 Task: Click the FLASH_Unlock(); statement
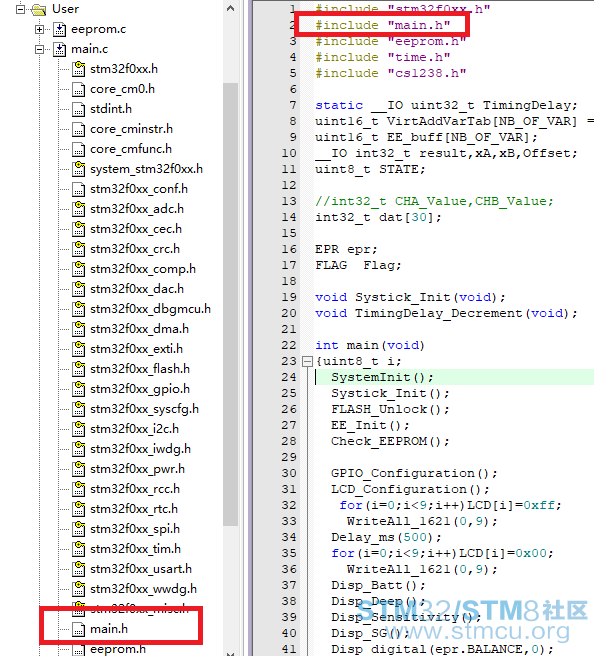click(x=390, y=409)
